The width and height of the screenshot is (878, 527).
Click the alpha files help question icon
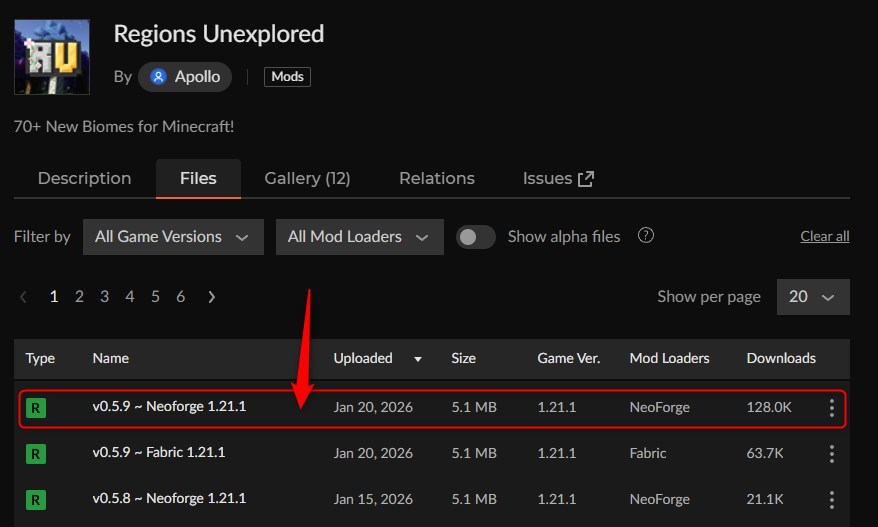click(646, 236)
